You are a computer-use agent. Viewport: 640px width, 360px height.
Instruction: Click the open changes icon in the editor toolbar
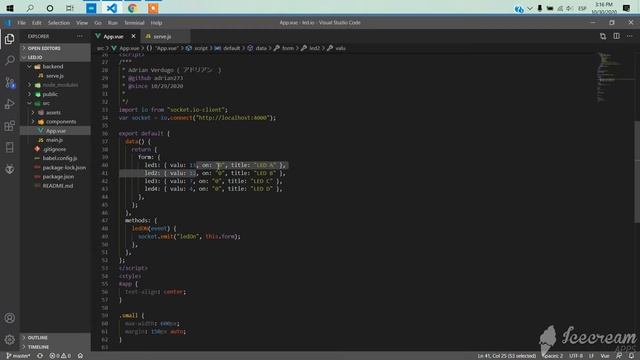[603, 36]
